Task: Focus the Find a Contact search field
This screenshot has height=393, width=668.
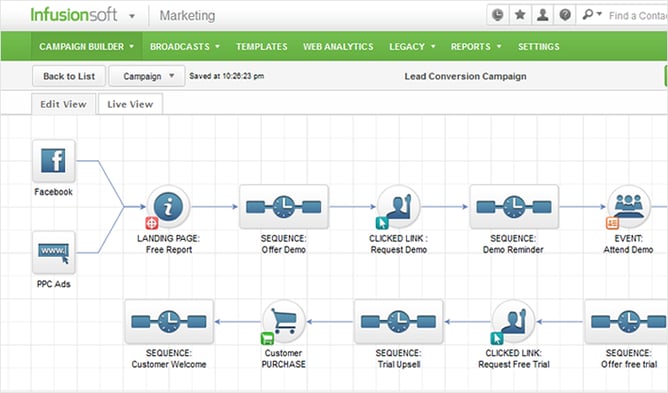Action: pyautogui.click(x=637, y=16)
